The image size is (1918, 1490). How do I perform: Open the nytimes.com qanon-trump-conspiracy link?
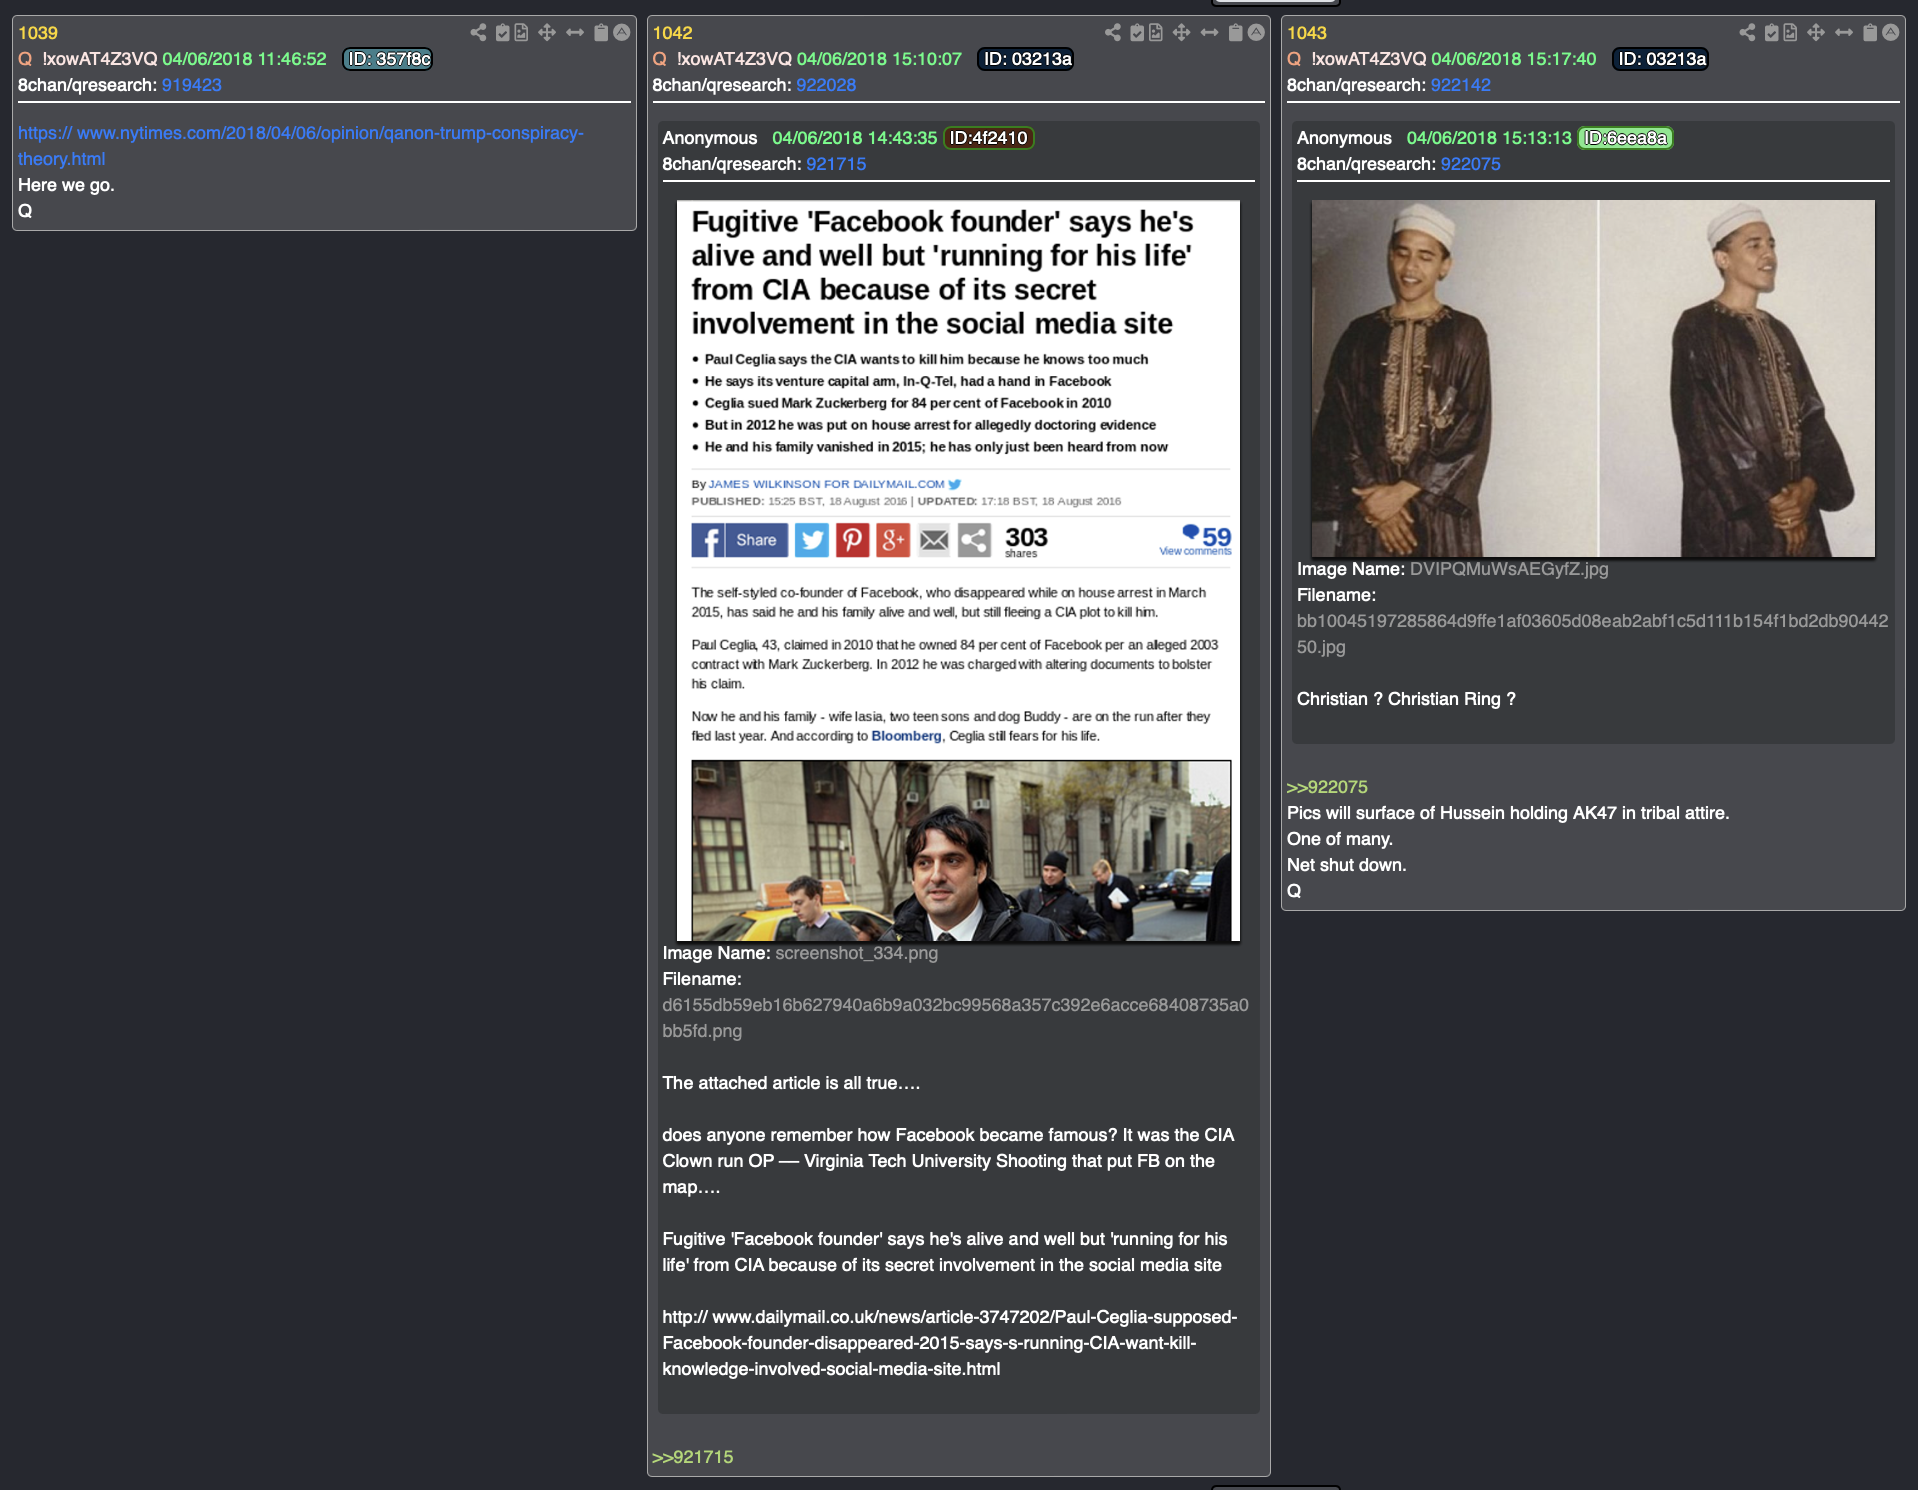[x=301, y=146]
